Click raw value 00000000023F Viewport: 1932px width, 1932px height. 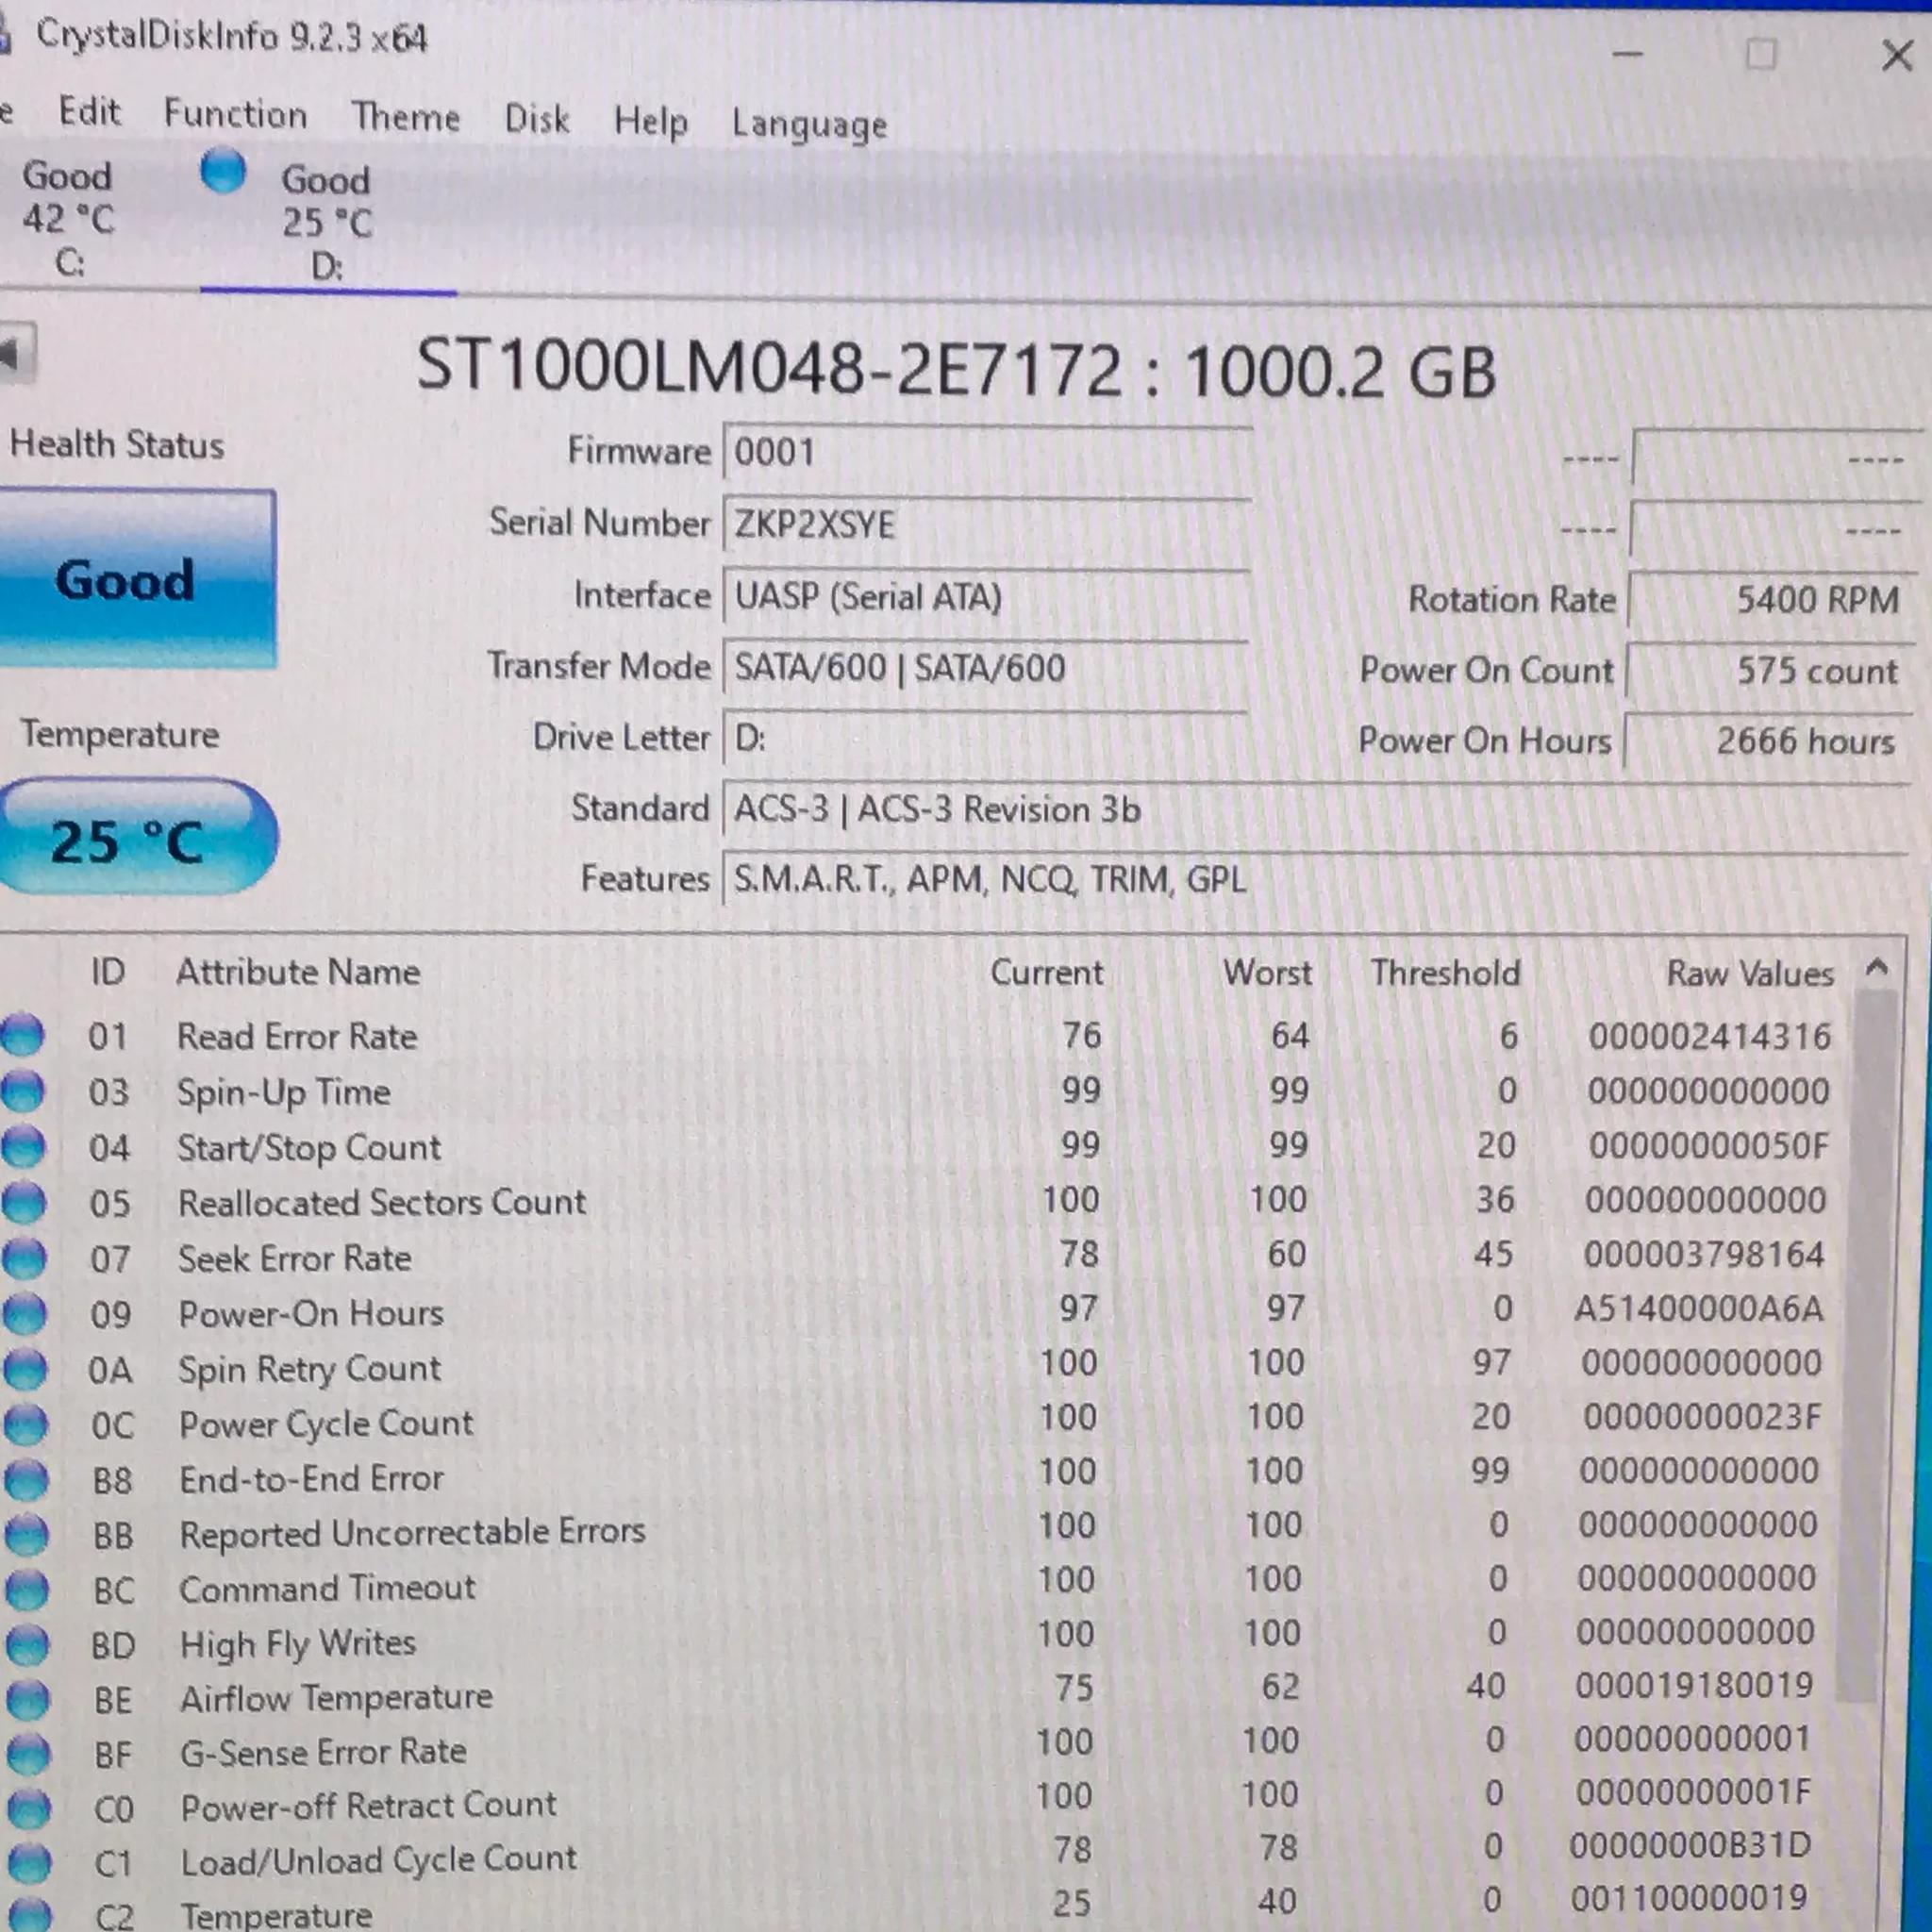[x=1702, y=1417]
